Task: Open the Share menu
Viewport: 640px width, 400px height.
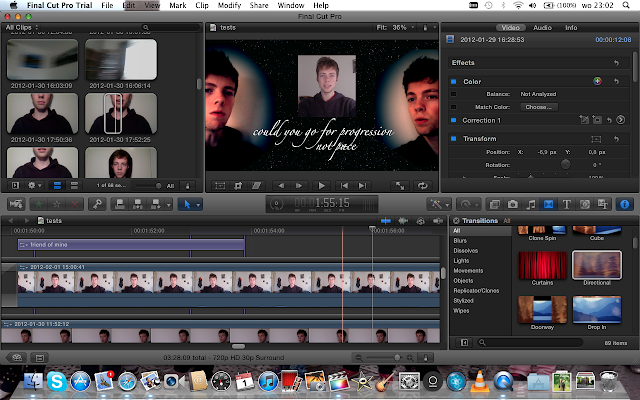Action: [x=259, y=5]
